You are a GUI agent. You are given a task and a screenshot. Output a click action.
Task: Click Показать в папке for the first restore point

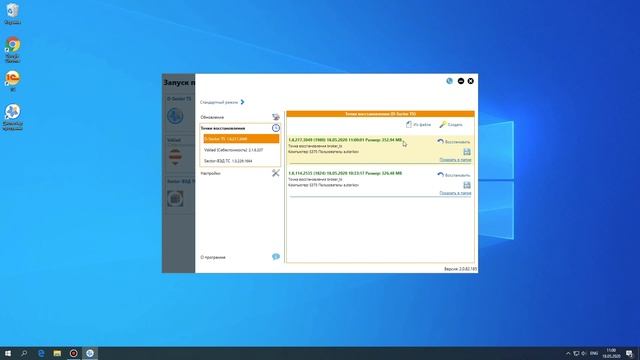pyautogui.click(x=455, y=160)
